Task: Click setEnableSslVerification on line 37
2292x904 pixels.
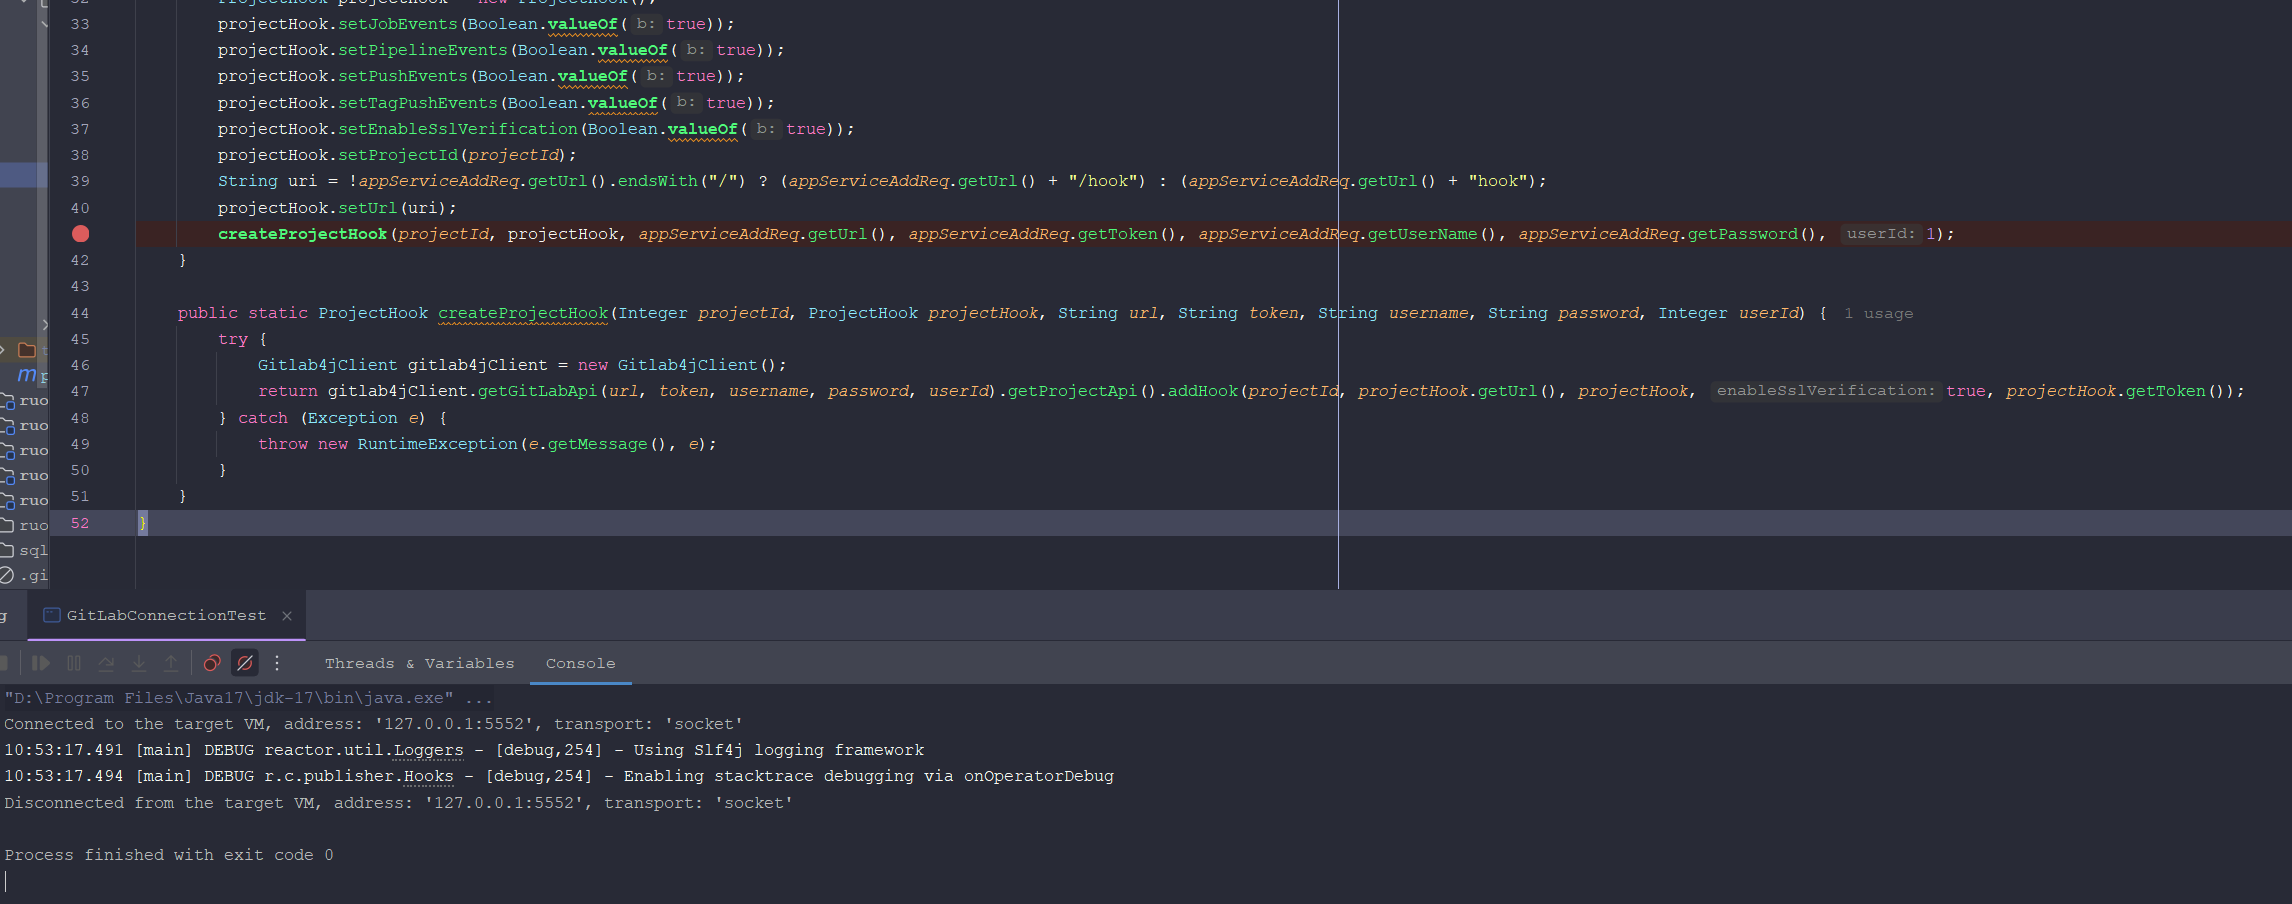Action: coord(458,129)
